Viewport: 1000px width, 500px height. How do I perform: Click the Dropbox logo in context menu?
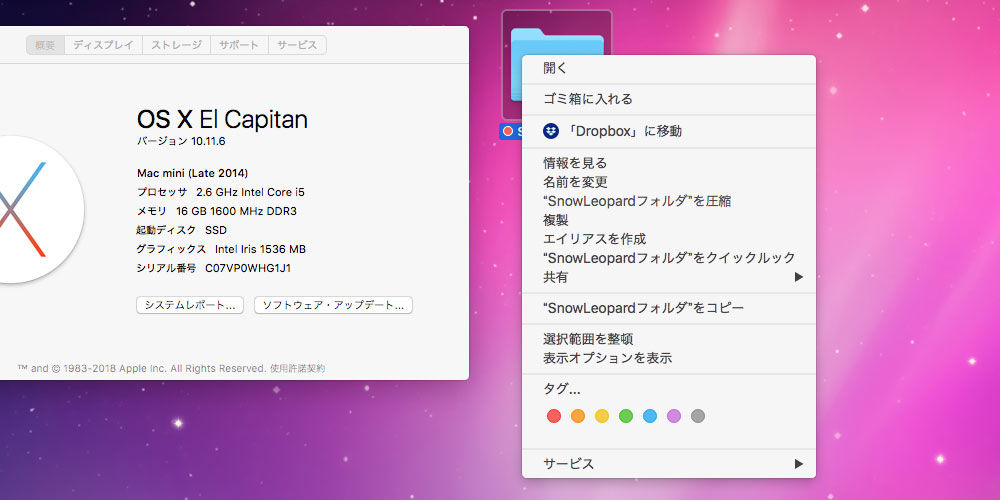[551, 131]
